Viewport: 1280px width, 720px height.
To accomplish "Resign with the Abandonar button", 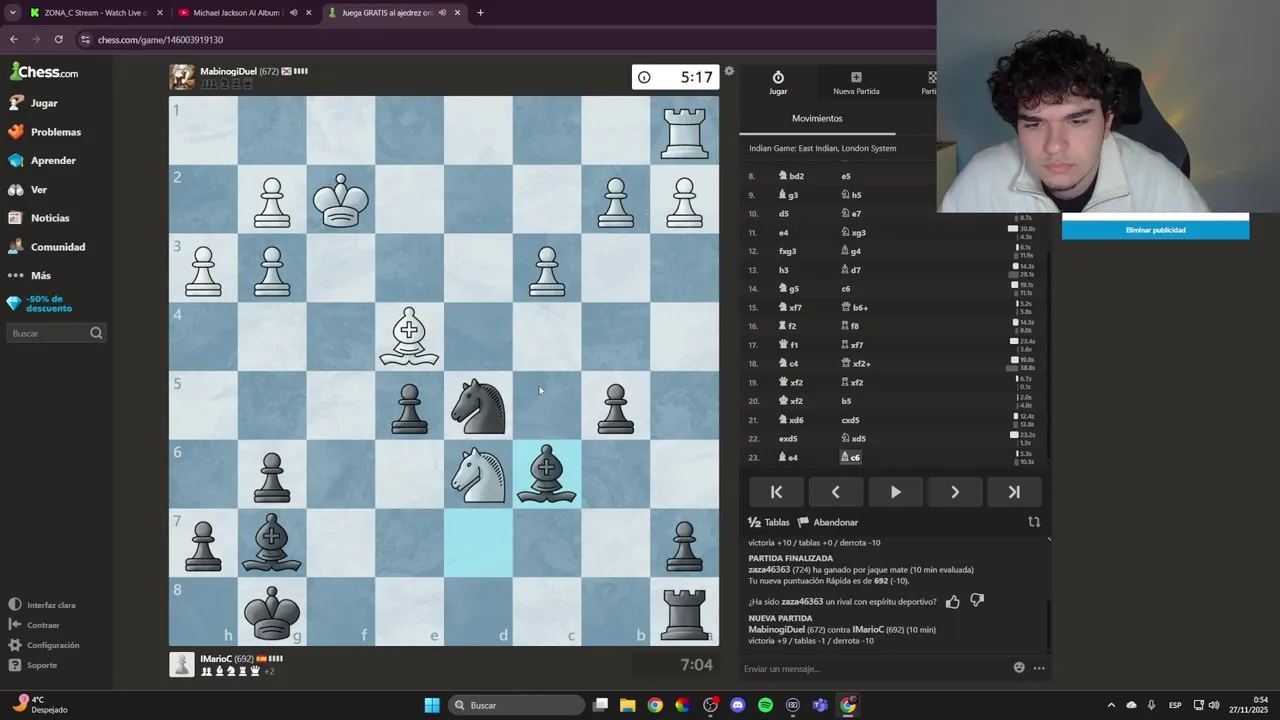I will 828,522.
